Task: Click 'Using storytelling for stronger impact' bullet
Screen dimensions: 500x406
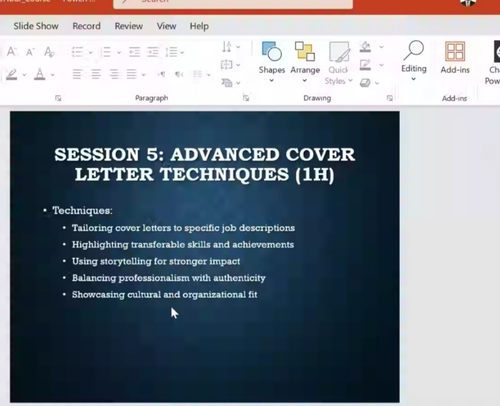Action: [156, 261]
